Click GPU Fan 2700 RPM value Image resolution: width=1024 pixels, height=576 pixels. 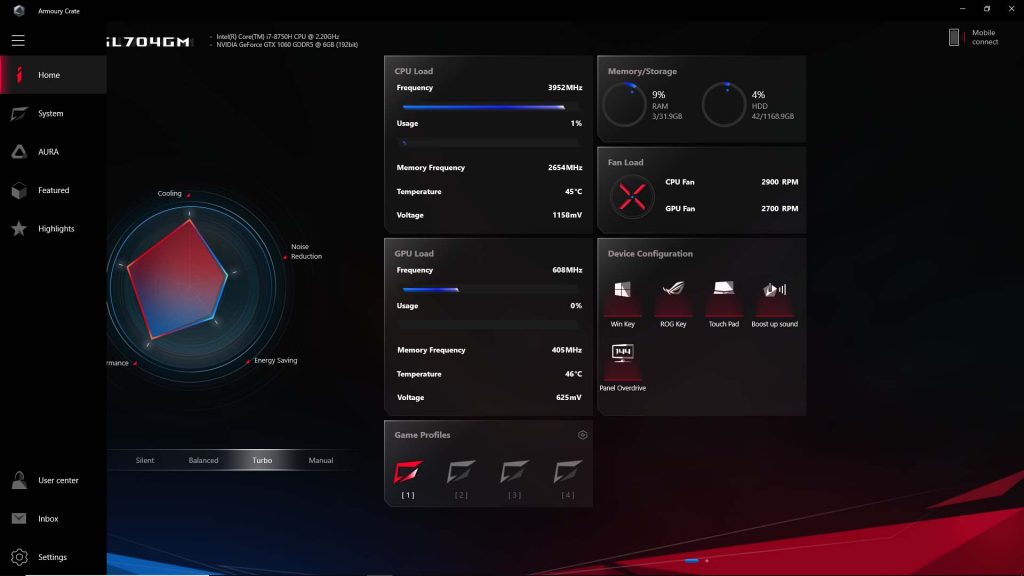[x=779, y=208]
